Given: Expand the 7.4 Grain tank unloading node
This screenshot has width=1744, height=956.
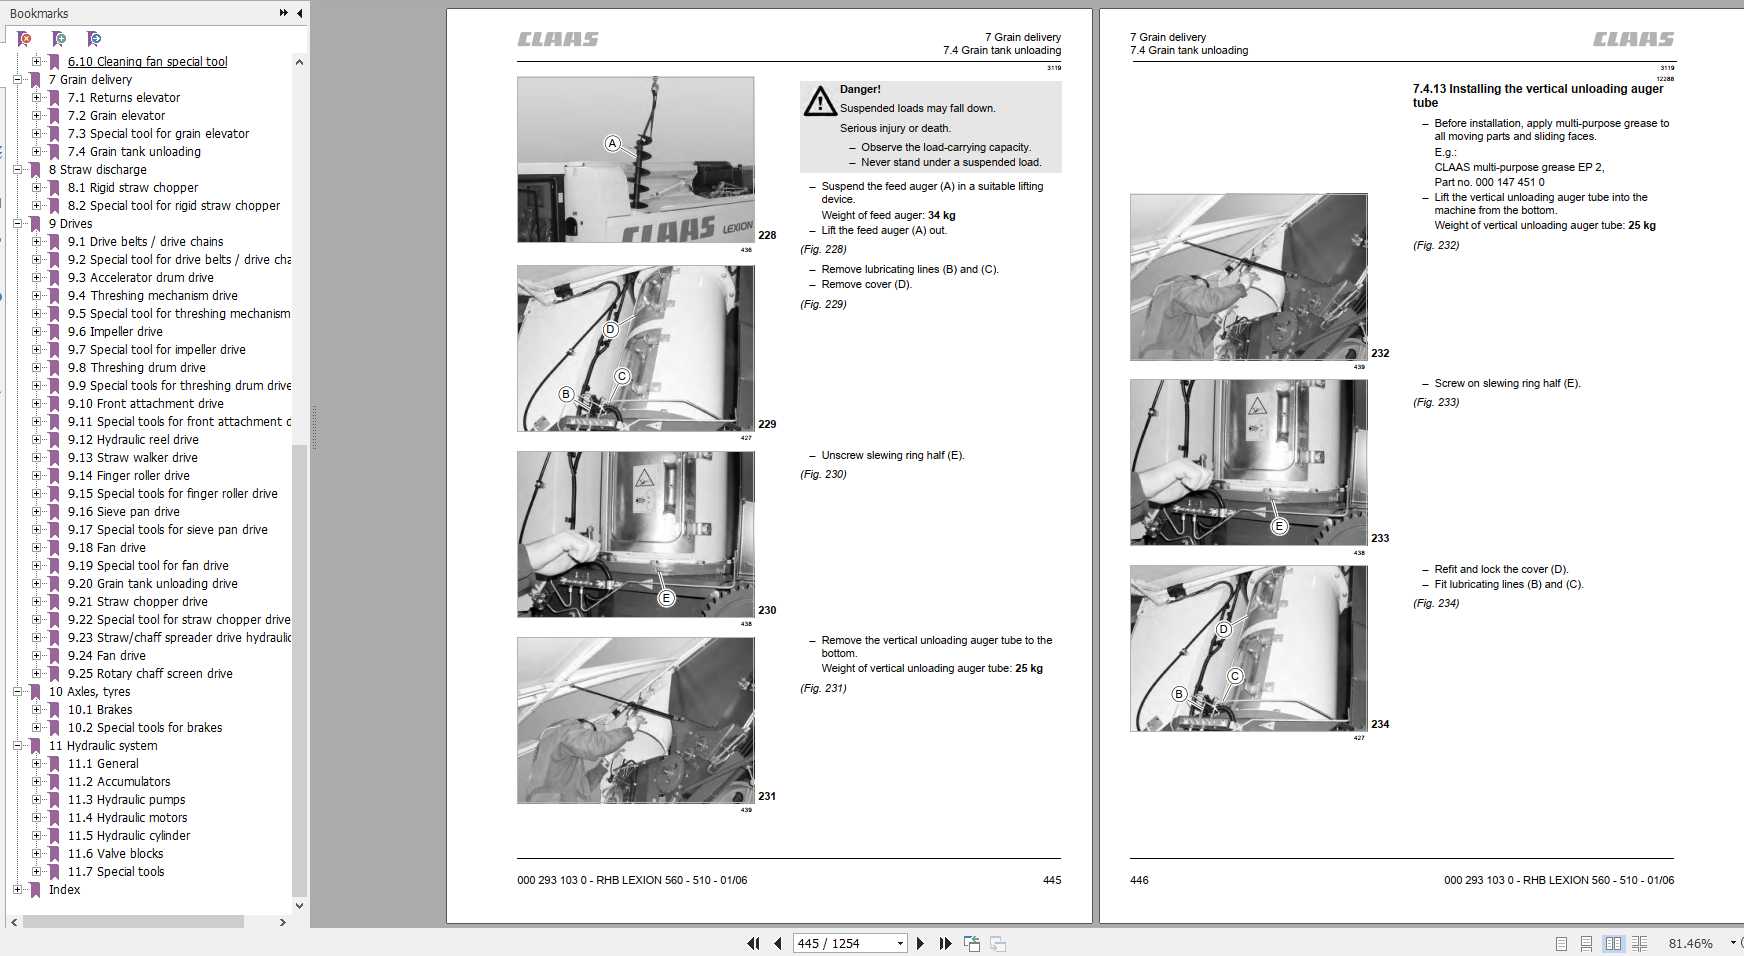Looking at the screenshot, I should pyautogui.click(x=36, y=151).
